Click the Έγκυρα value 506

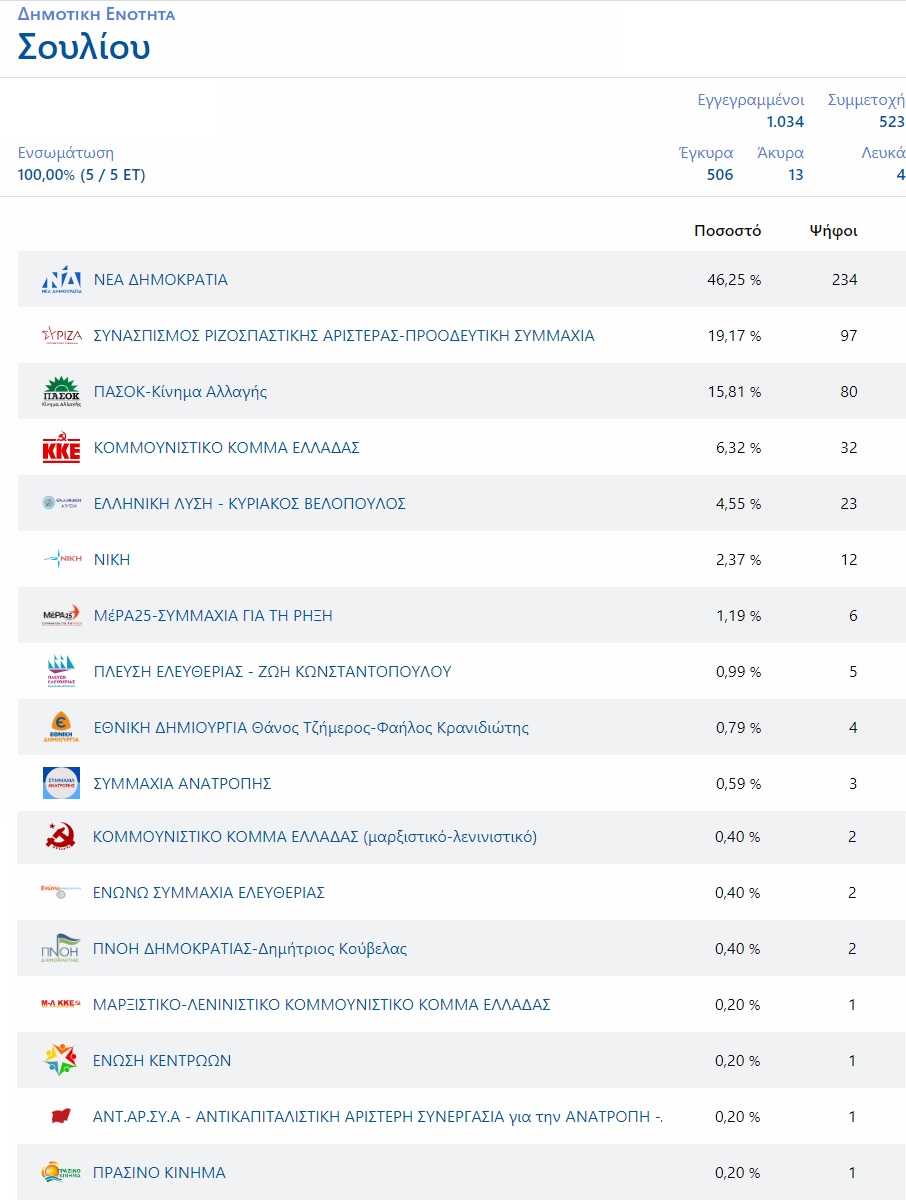[x=720, y=175]
